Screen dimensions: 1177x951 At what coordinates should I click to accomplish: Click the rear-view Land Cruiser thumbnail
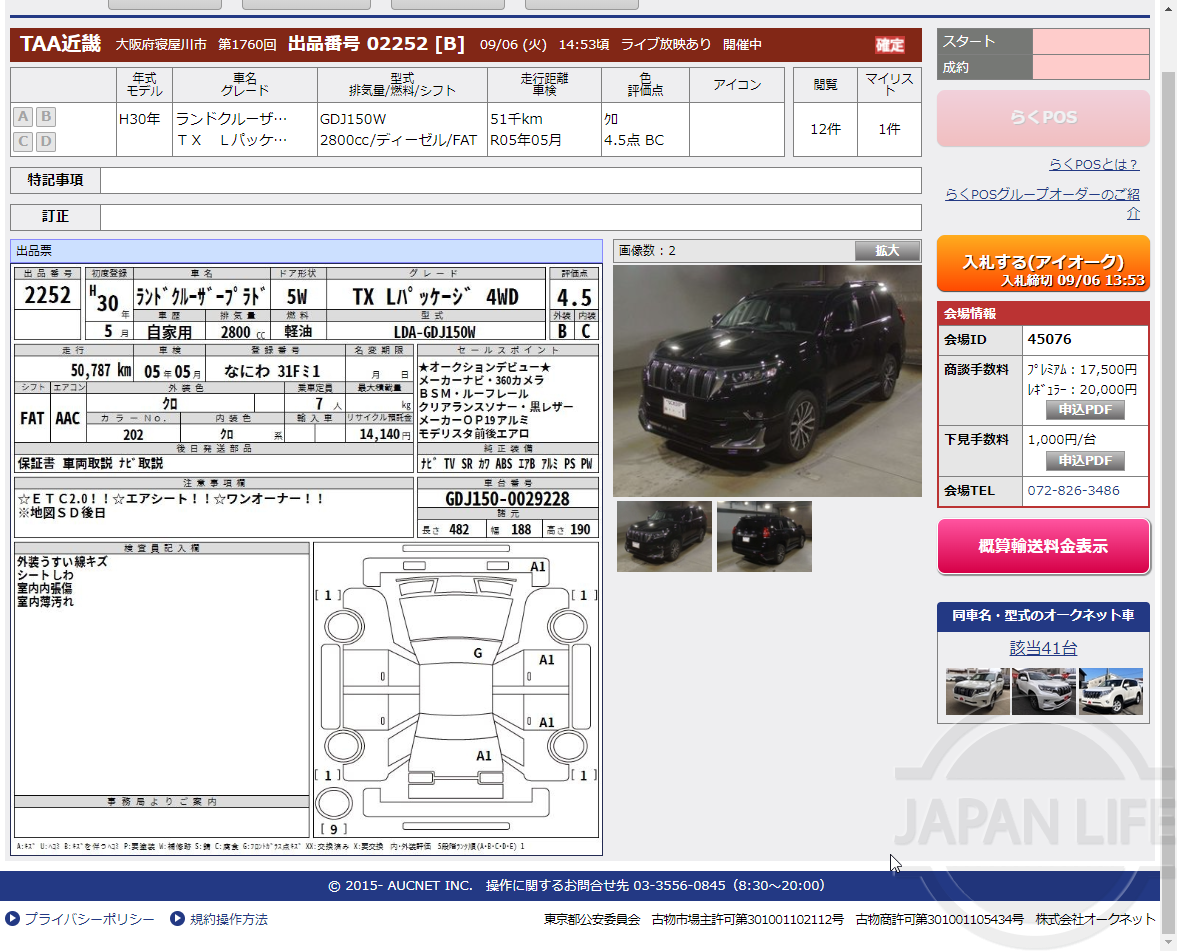764,536
